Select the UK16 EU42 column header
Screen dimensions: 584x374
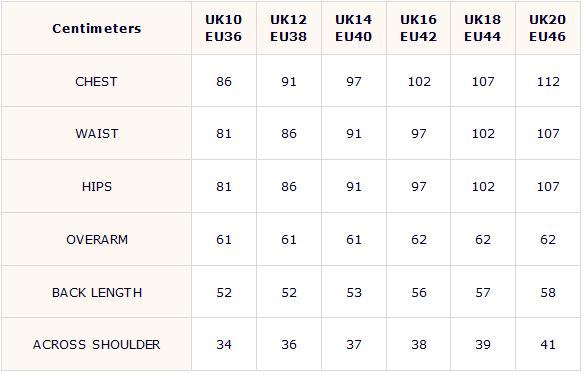point(419,28)
